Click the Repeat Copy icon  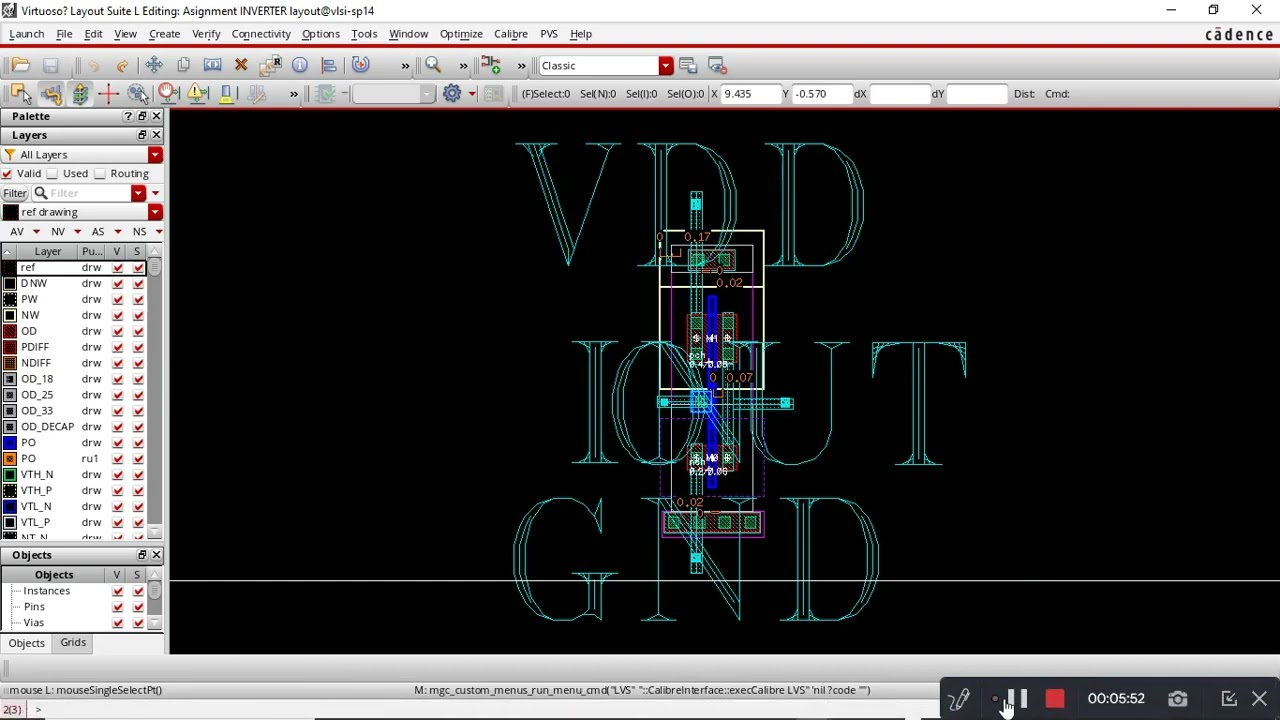tap(270, 65)
